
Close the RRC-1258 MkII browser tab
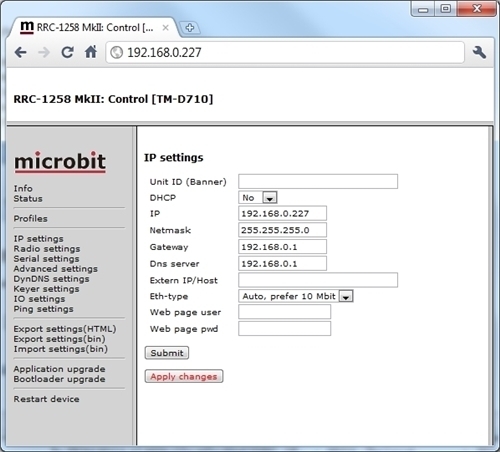tap(165, 28)
